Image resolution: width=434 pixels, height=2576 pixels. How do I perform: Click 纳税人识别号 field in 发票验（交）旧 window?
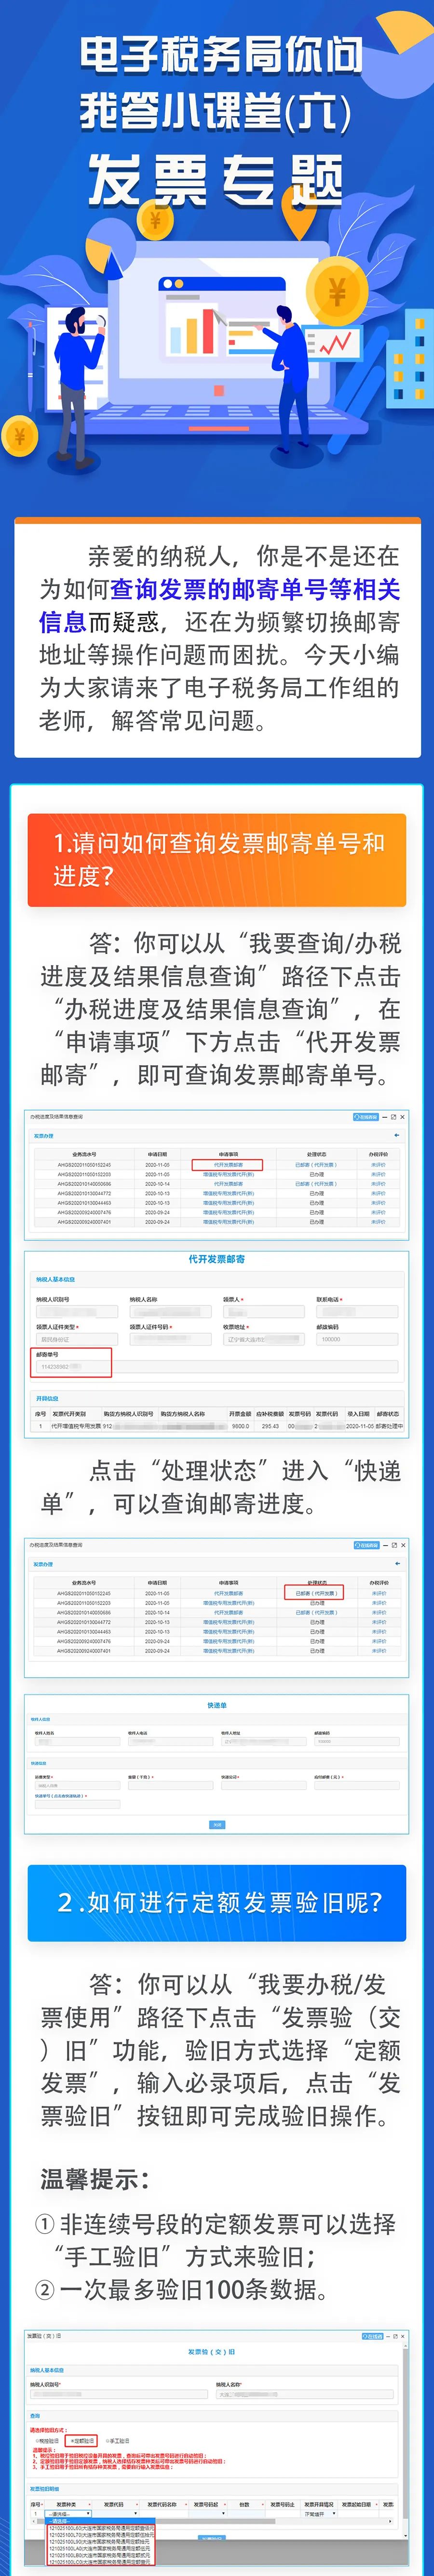(x=119, y=2394)
